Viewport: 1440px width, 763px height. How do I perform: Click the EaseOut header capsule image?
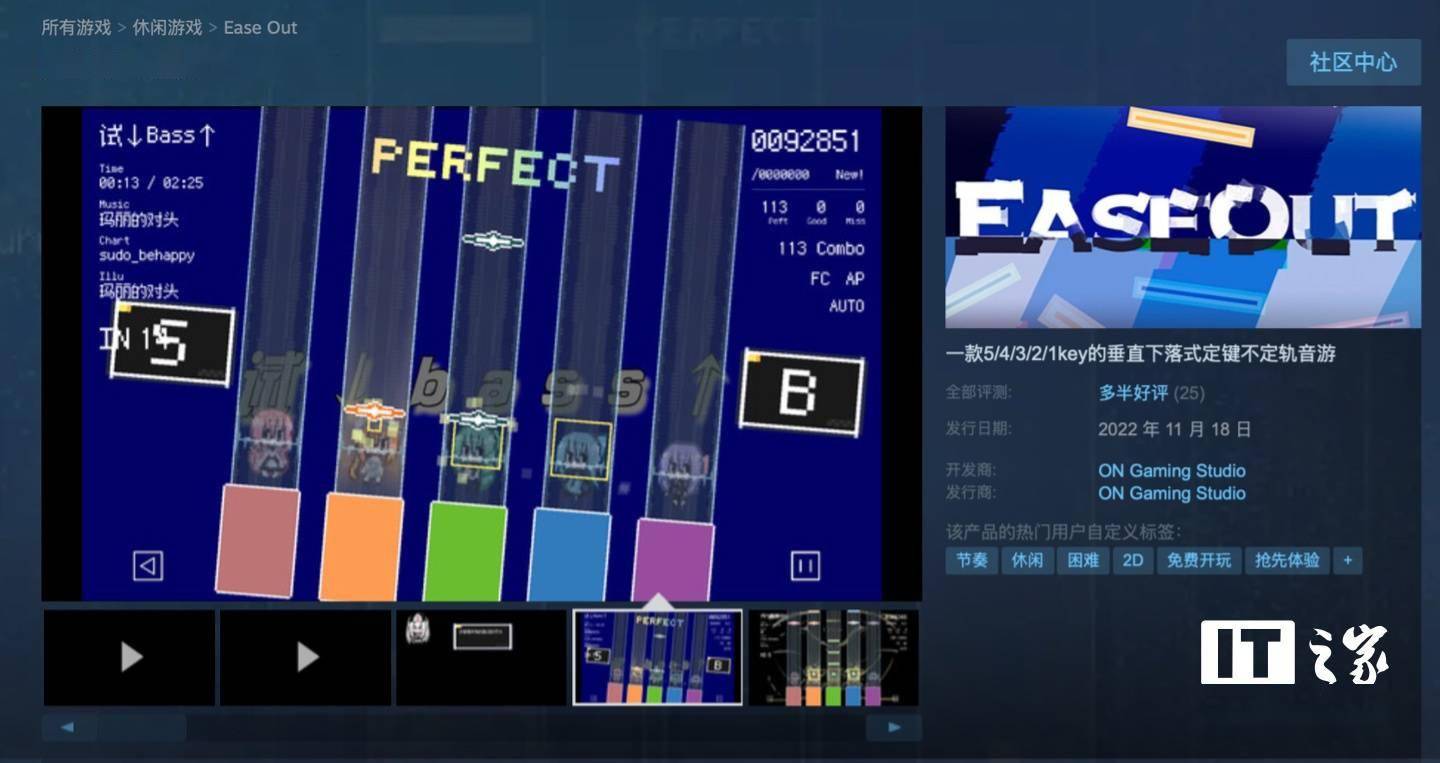[1183, 217]
